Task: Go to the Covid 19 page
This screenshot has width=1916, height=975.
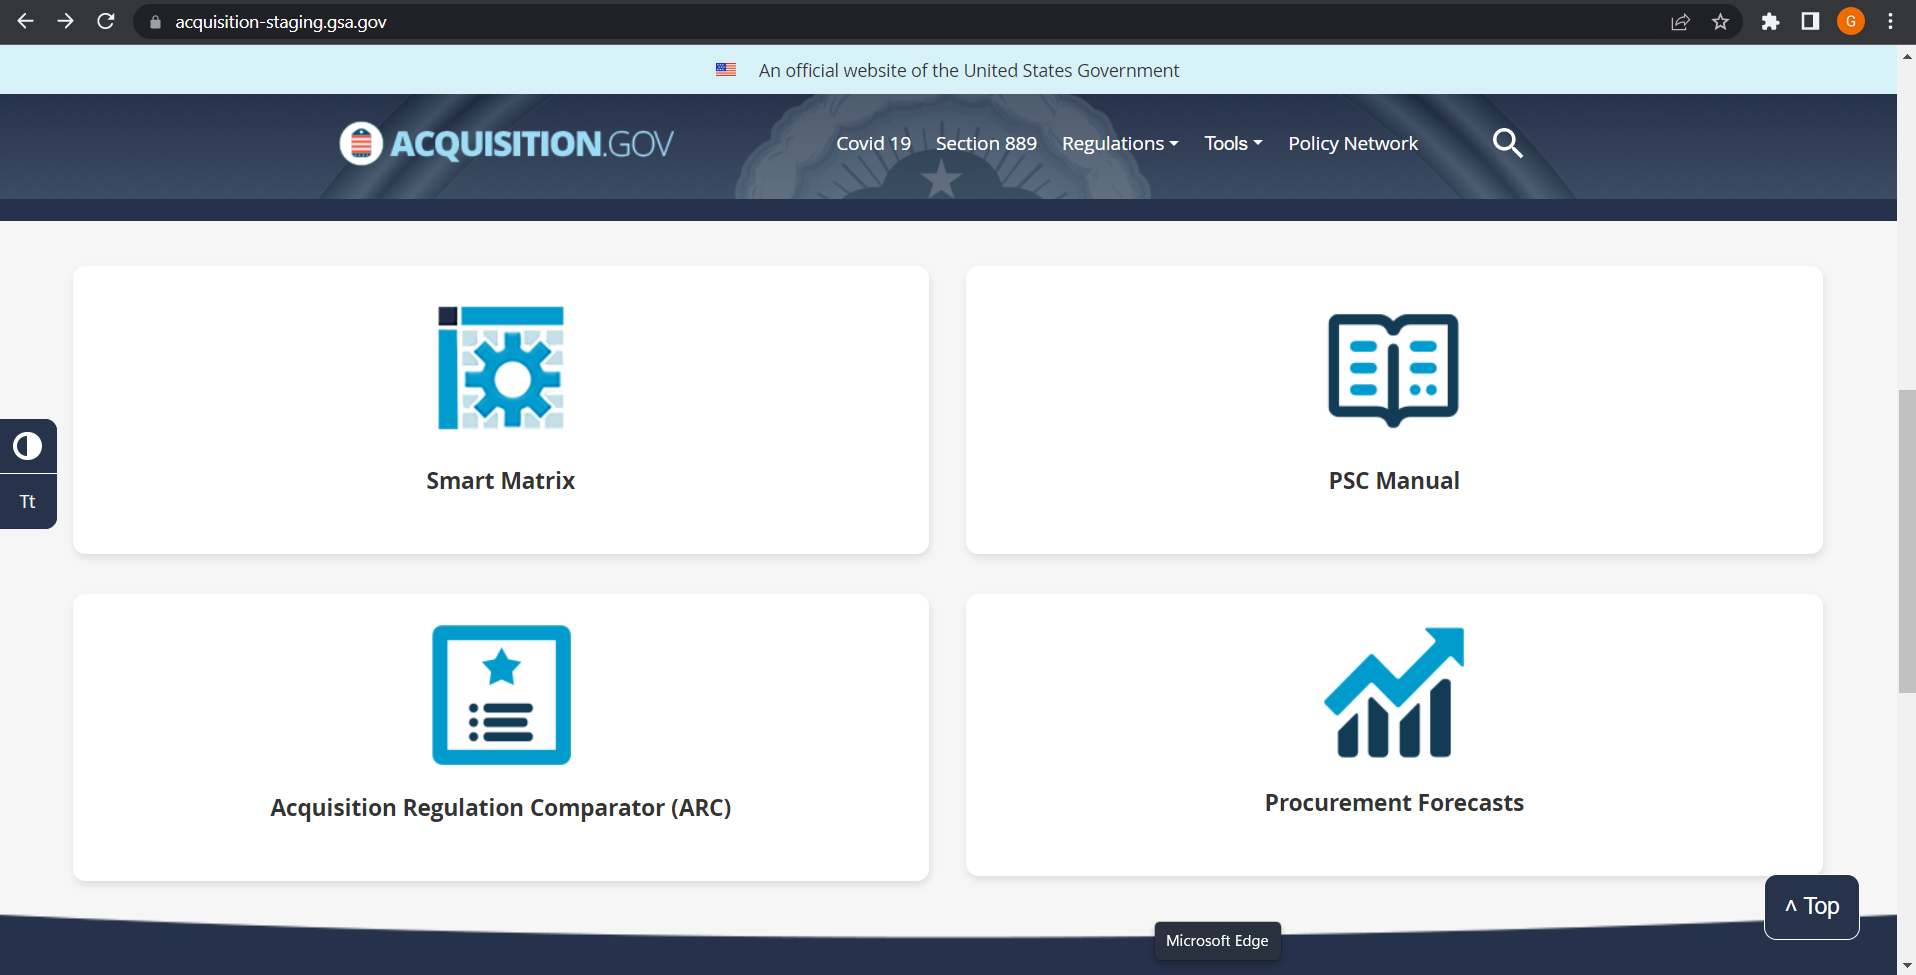Action: point(873,144)
